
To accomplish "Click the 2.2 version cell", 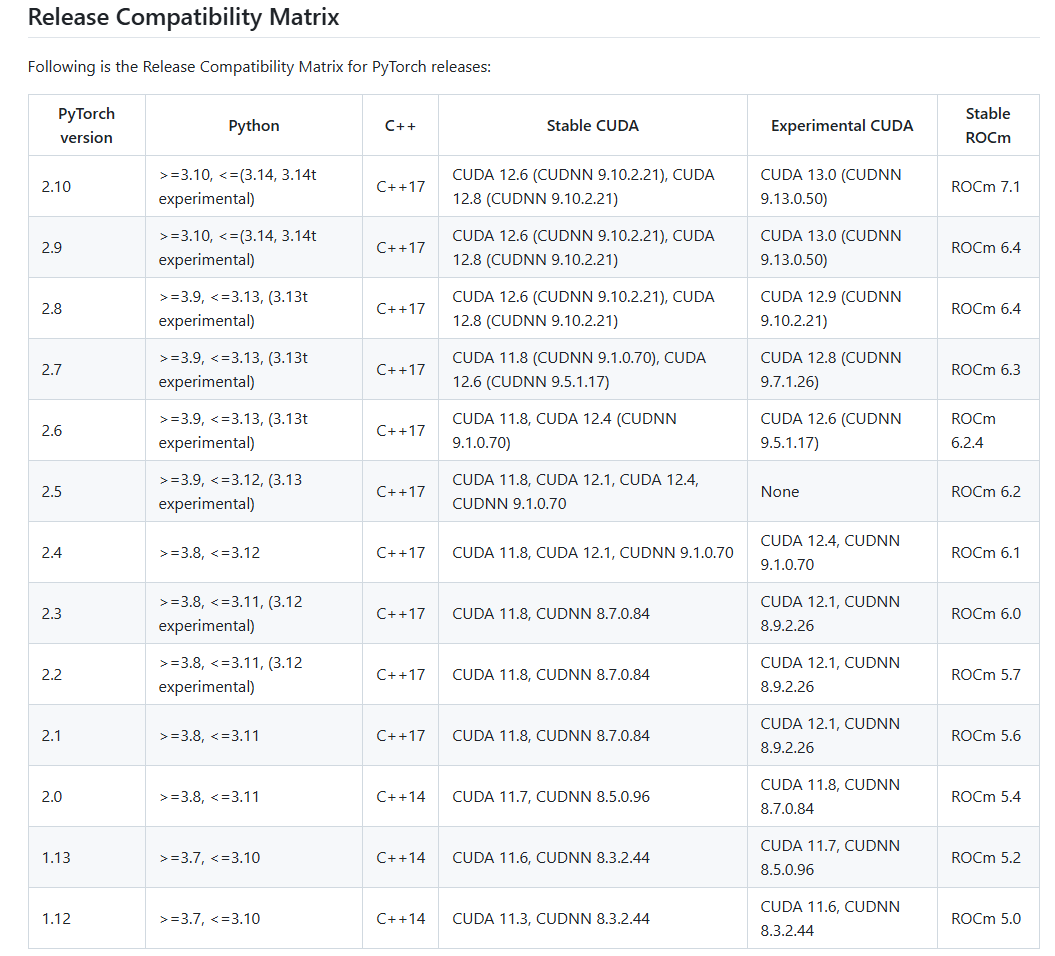I will [x=86, y=674].
